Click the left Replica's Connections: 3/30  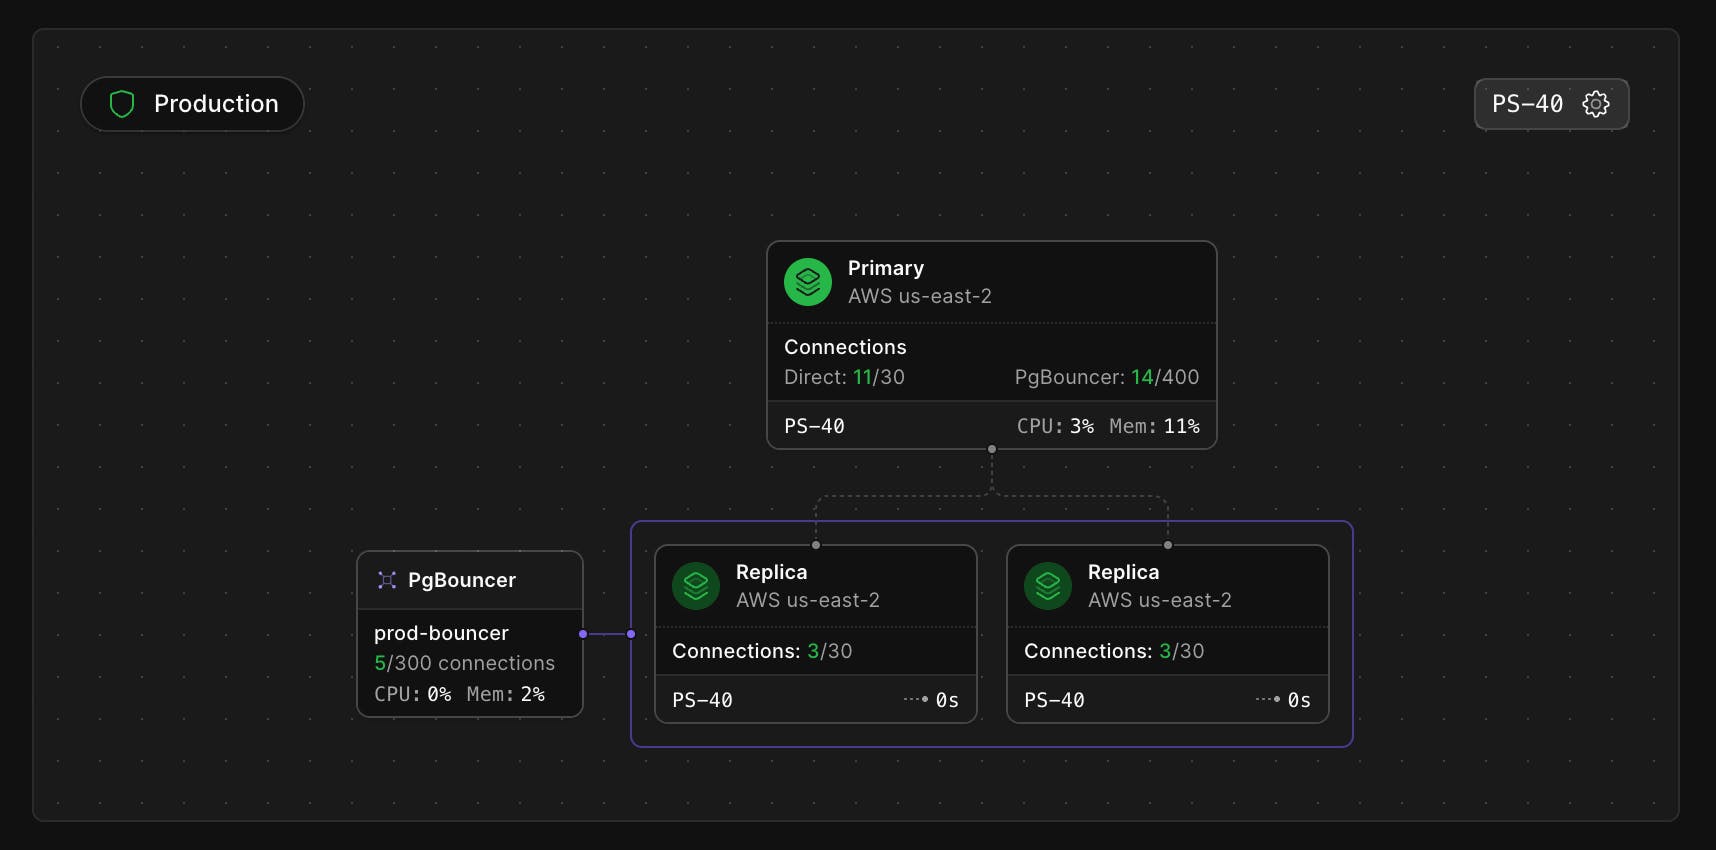pyautogui.click(x=762, y=651)
